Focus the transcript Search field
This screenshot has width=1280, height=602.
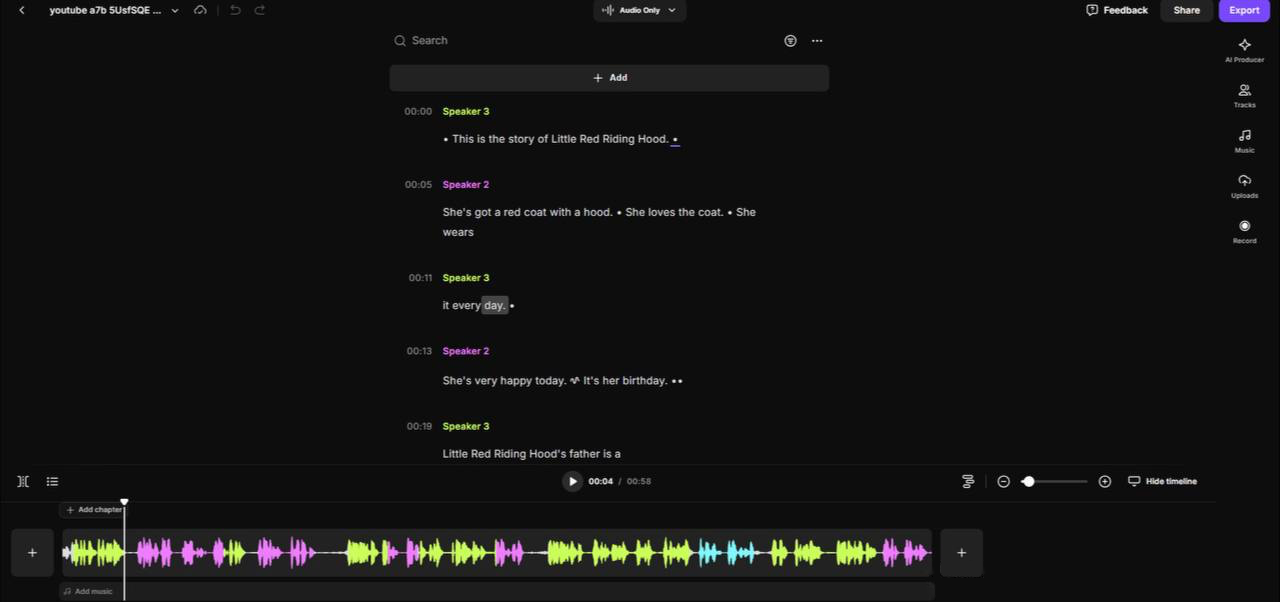tap(580, 41)
